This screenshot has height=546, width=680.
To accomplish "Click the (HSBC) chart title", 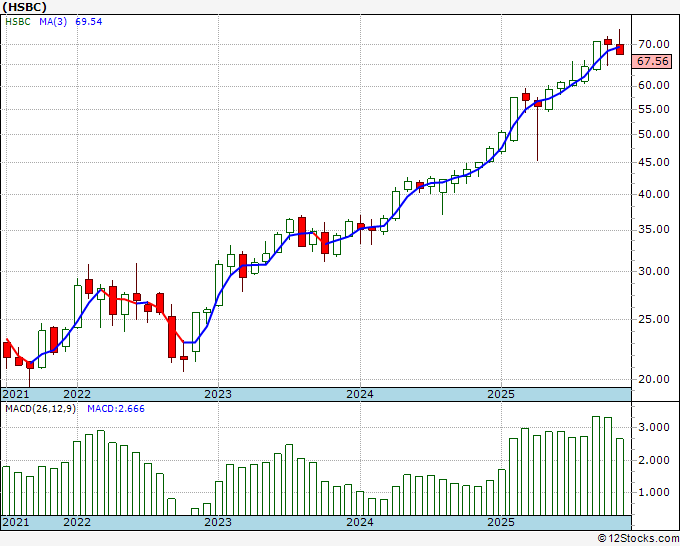I will coord(24,7).
